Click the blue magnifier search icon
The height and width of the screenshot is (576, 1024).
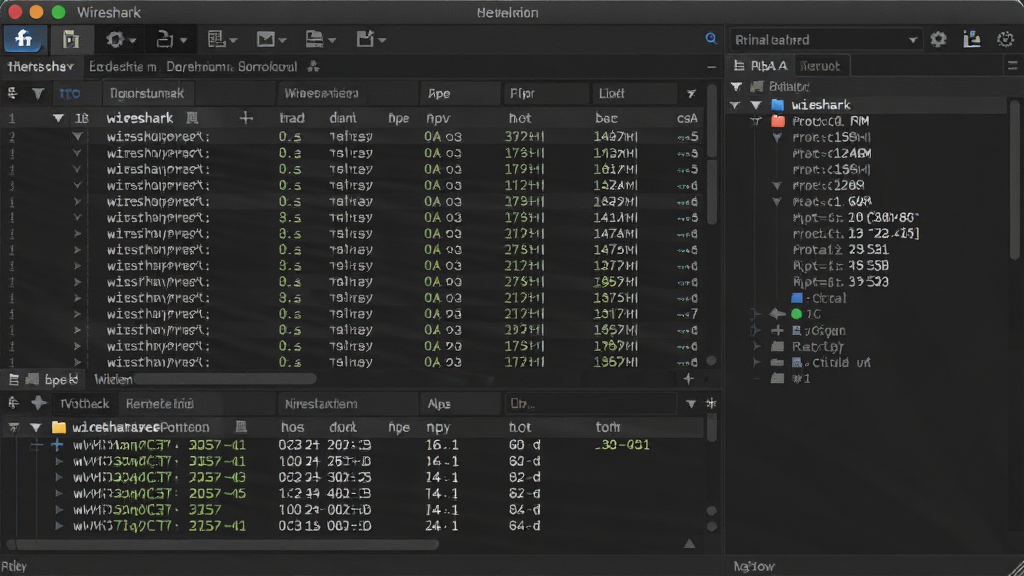coord(711,39)
